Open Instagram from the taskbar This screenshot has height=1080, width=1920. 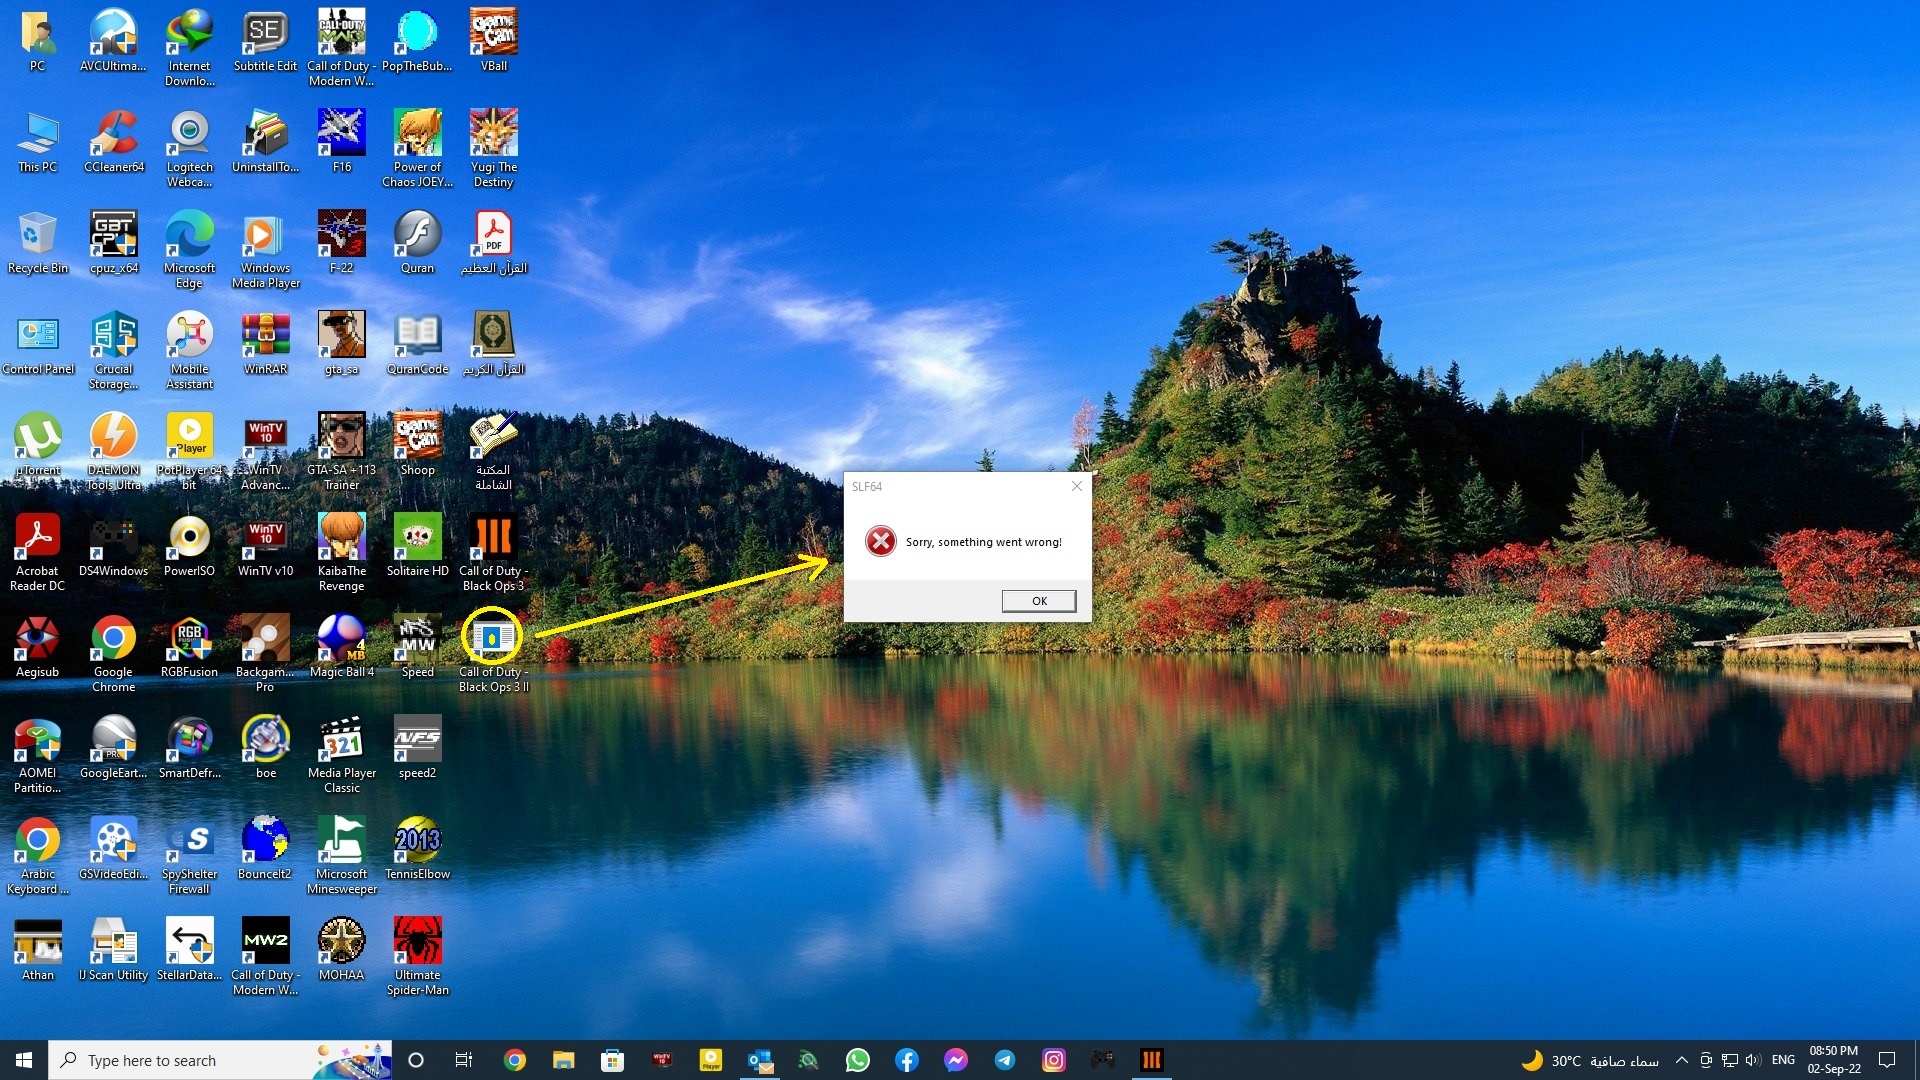(x=1054, y=1060)
